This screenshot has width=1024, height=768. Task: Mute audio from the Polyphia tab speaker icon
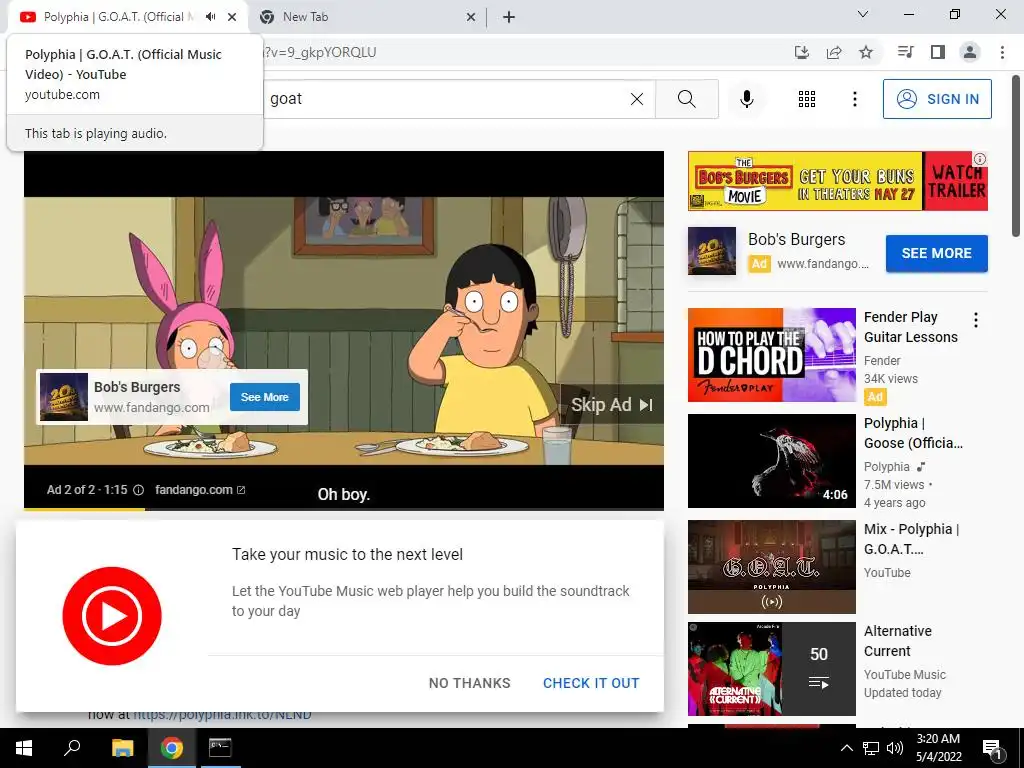210,17
